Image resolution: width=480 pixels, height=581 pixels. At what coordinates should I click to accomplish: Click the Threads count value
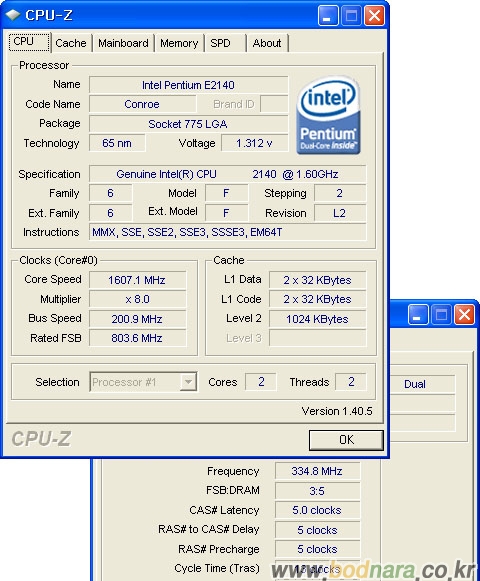click(351, 382)
